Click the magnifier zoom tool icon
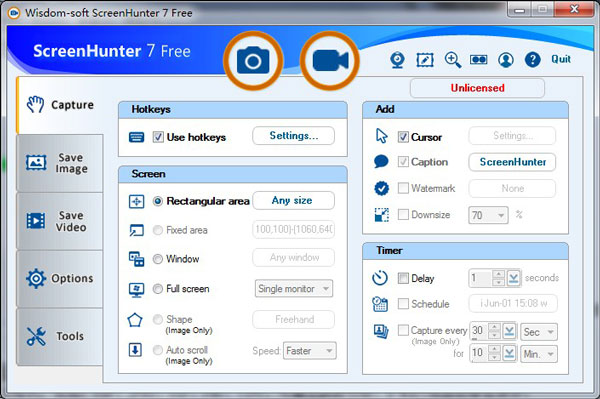Viewport: 600px width, 399px height. tap(452, 60)
